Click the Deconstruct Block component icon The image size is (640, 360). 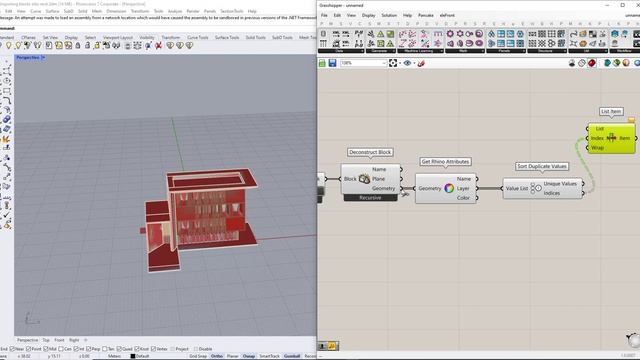(364, 179)
